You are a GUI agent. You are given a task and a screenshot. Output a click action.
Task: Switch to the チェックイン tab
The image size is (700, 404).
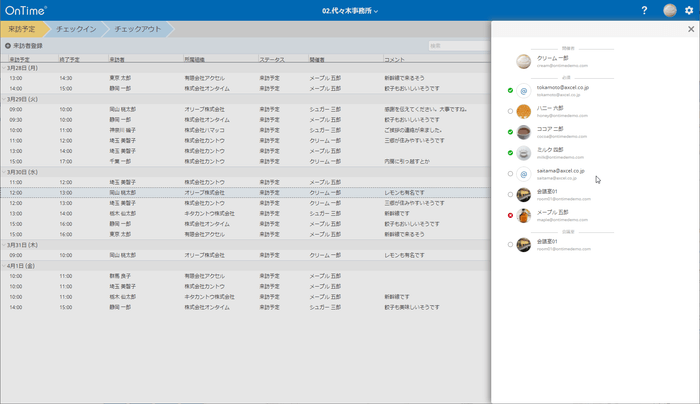[x=76, y=29]
